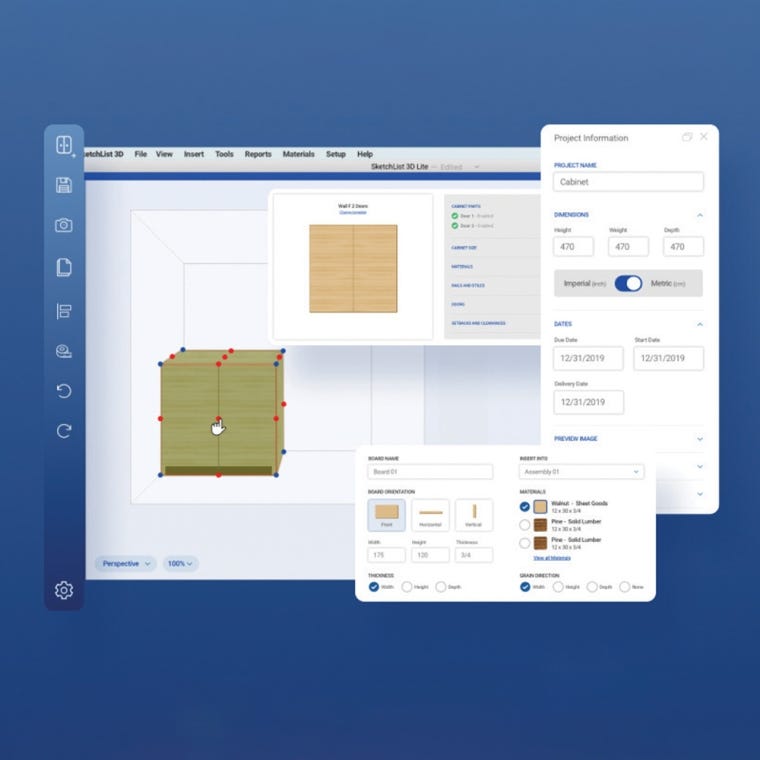Click the green check beside Door 1

click(455, 216)
